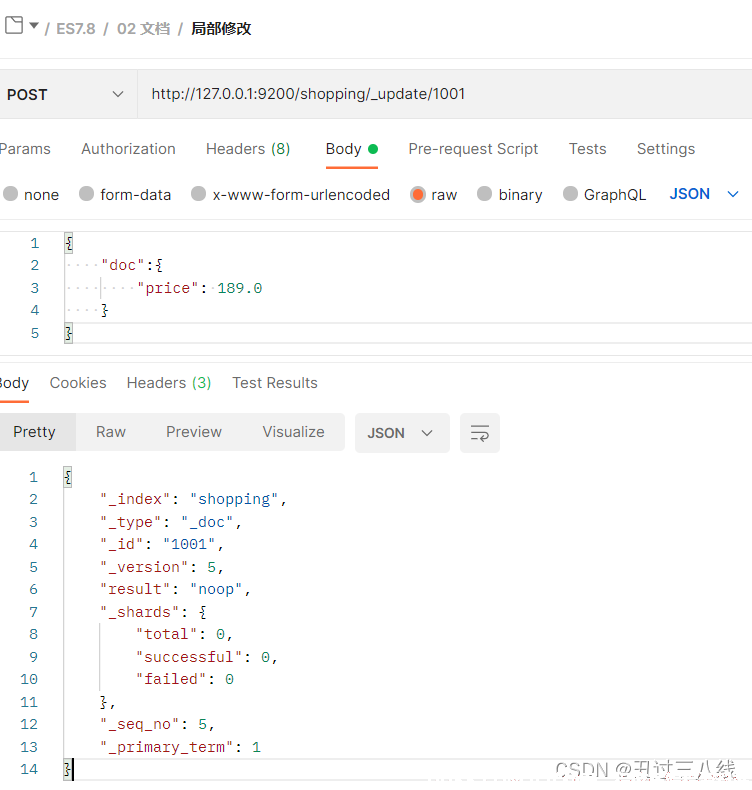The width and height of the screenshot is (752, 790).
Task: Click the request folder icon in breadcrumb
Action: pos(14,25)
